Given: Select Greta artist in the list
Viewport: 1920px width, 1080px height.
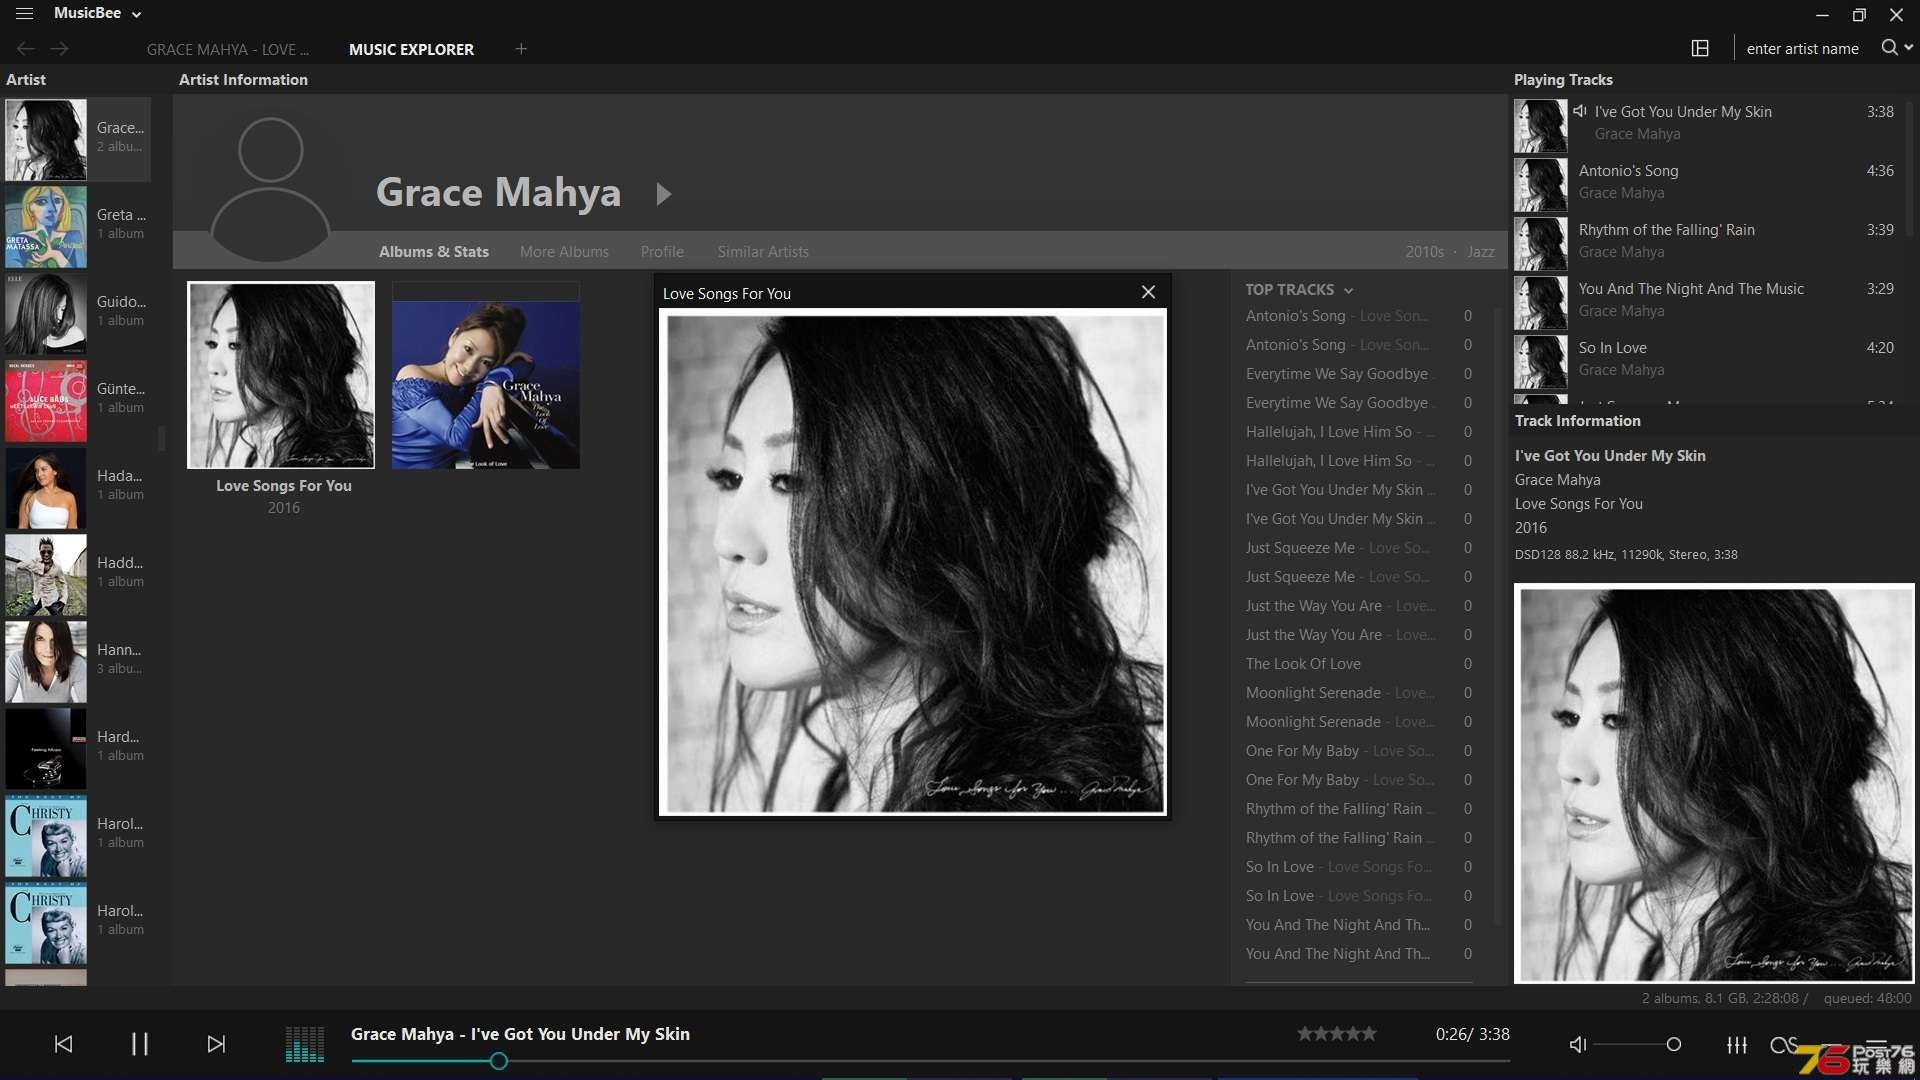Looking at the screenshot, I should [77, 225].
